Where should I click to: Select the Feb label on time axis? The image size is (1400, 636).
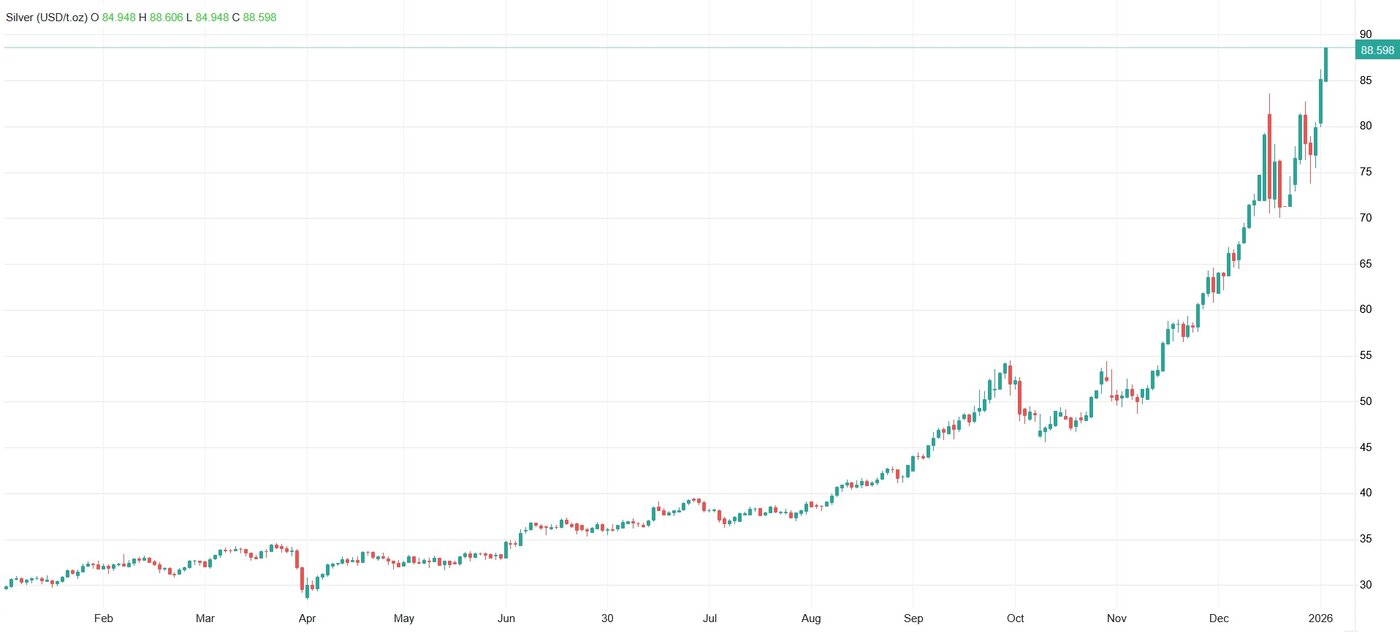[103, 618]
